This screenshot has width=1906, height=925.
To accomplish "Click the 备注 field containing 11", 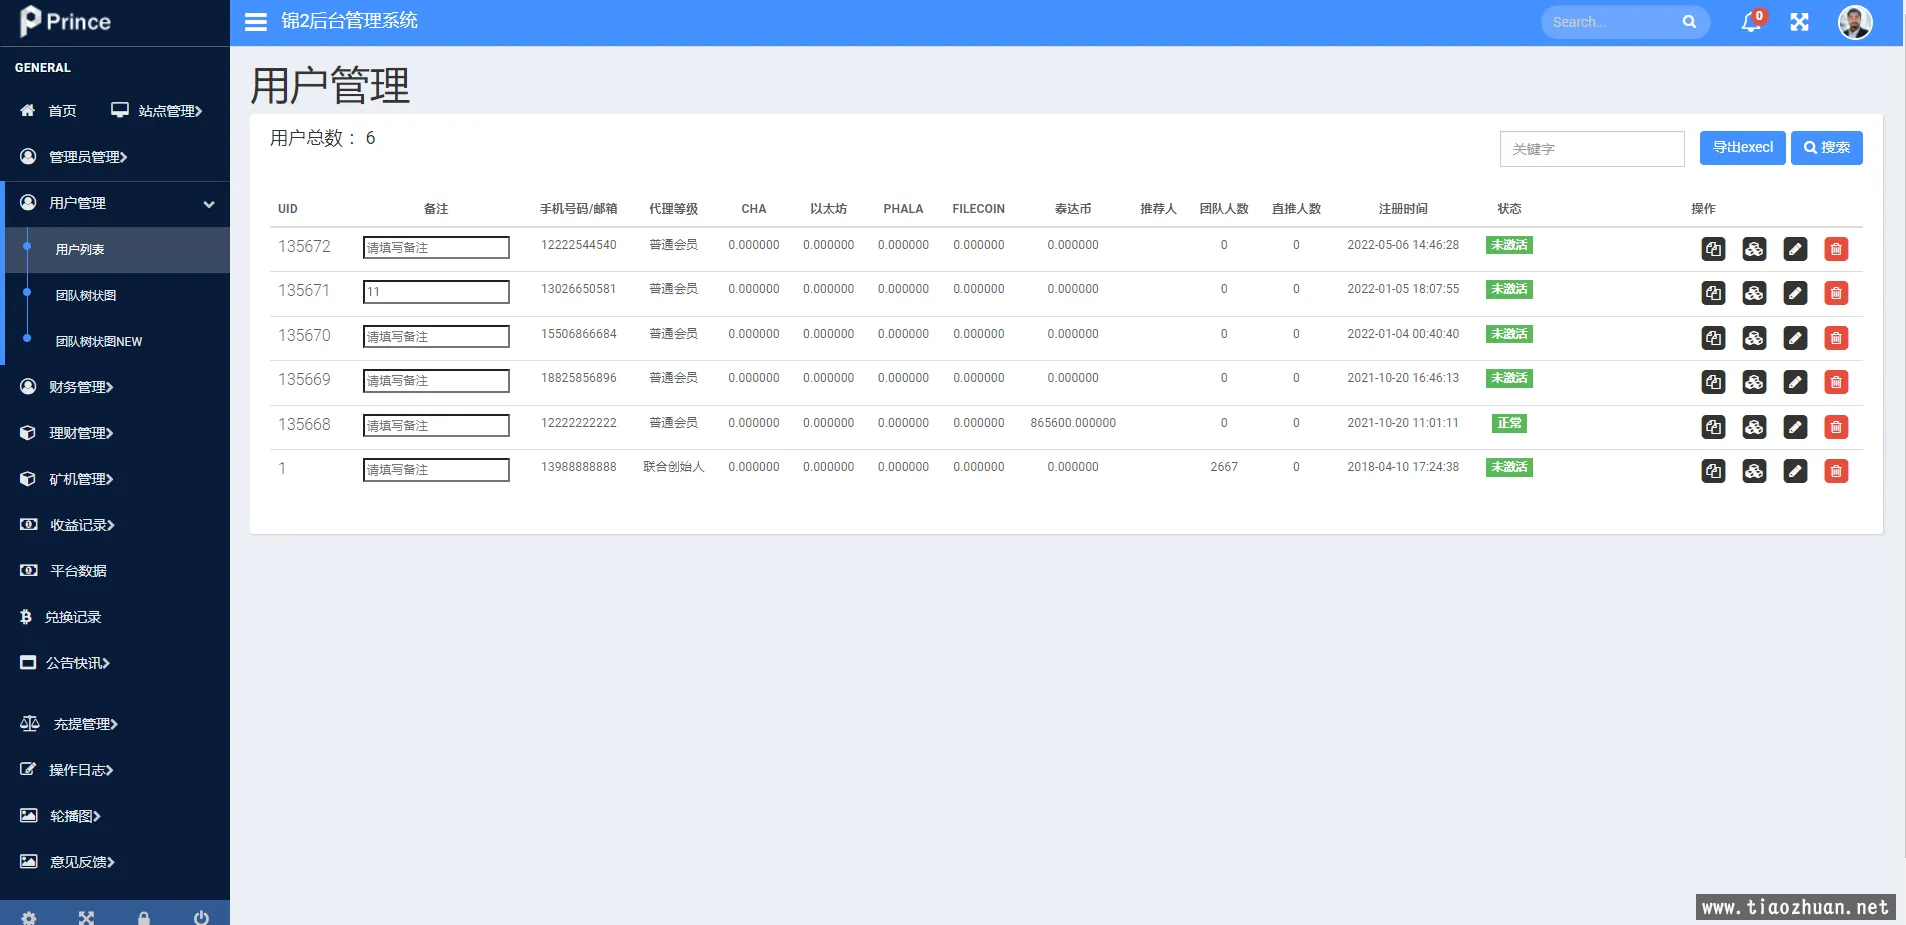I will pos(436,292).
